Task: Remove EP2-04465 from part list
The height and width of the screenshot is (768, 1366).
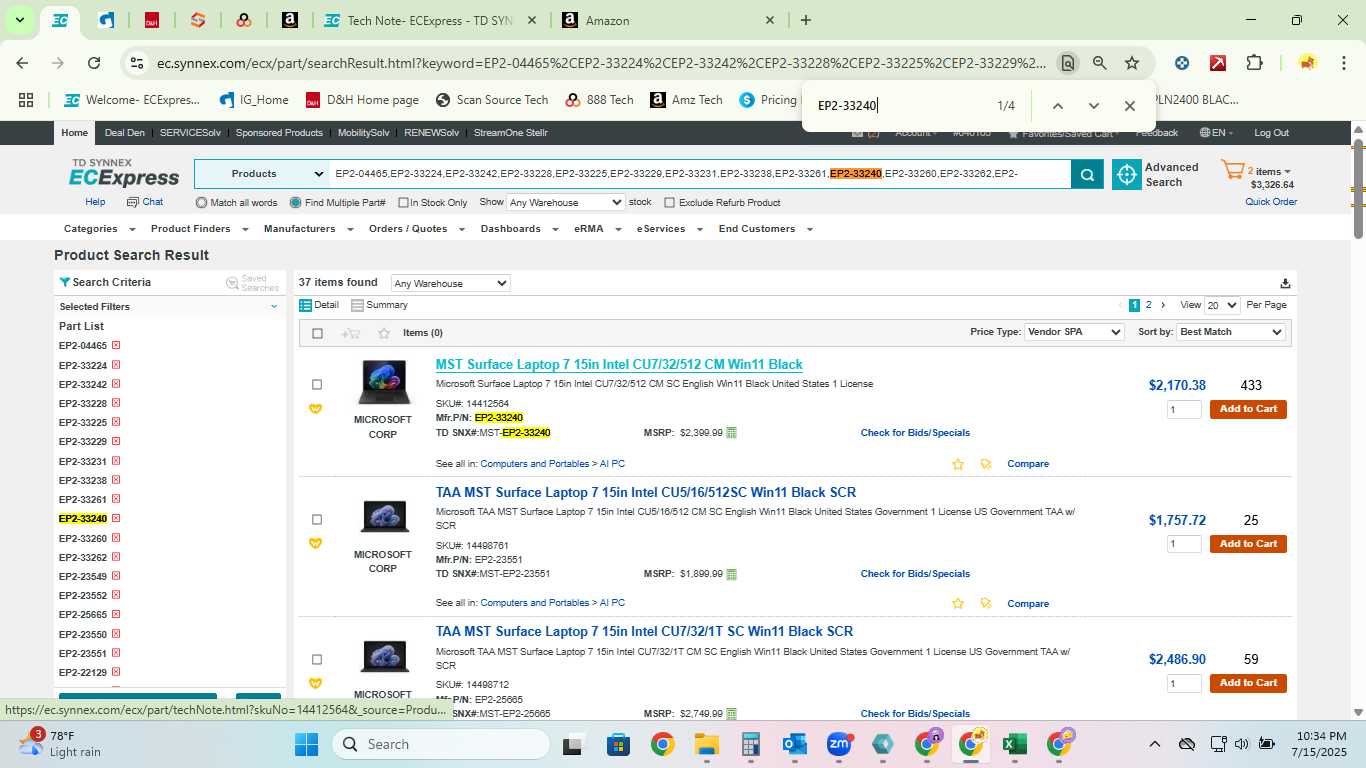Action: (116, 345)
